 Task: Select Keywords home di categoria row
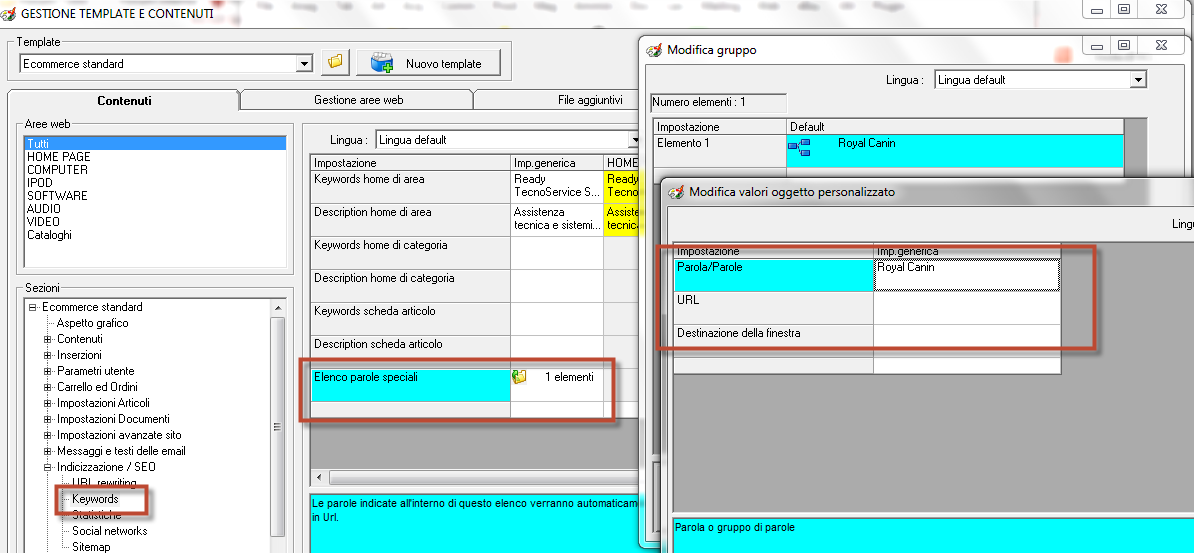(410, 252)
